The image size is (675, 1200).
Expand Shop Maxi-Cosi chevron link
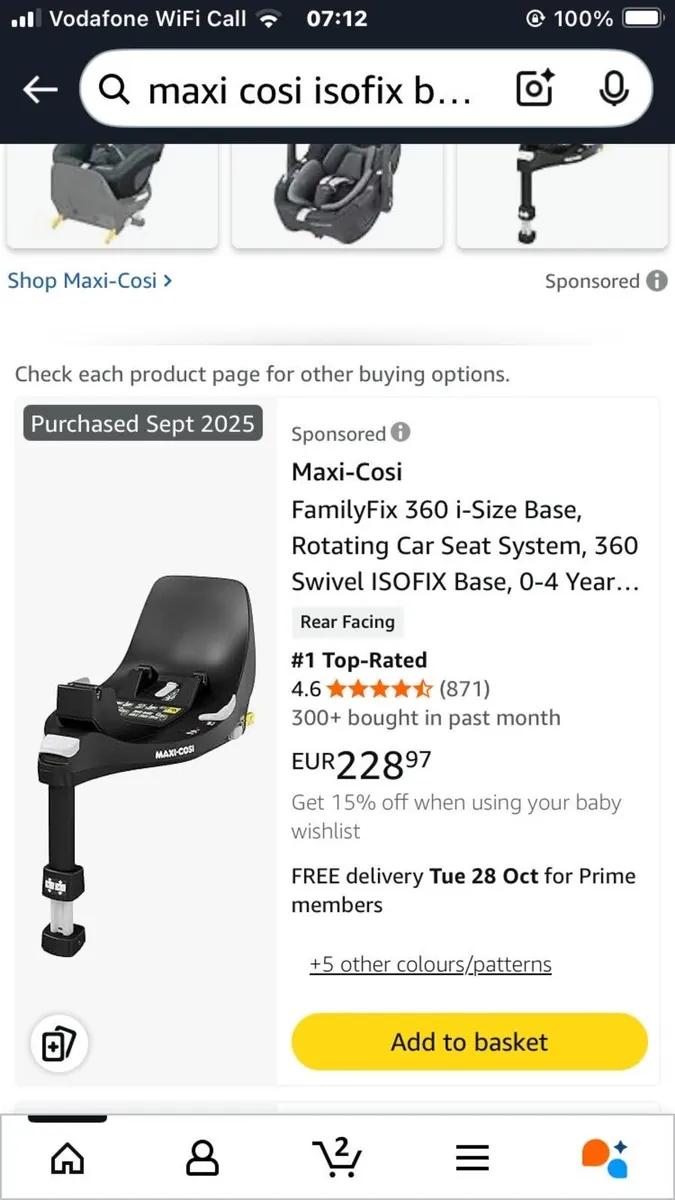[x=90, y=281]
